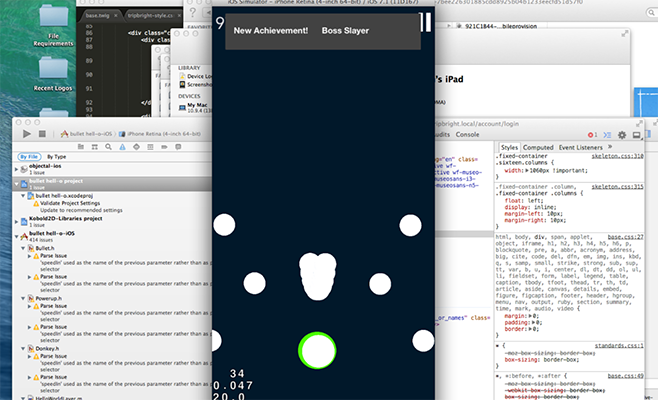Click the 'float: left' style declaration
The image size is (658, 400).
click(524, 201)
